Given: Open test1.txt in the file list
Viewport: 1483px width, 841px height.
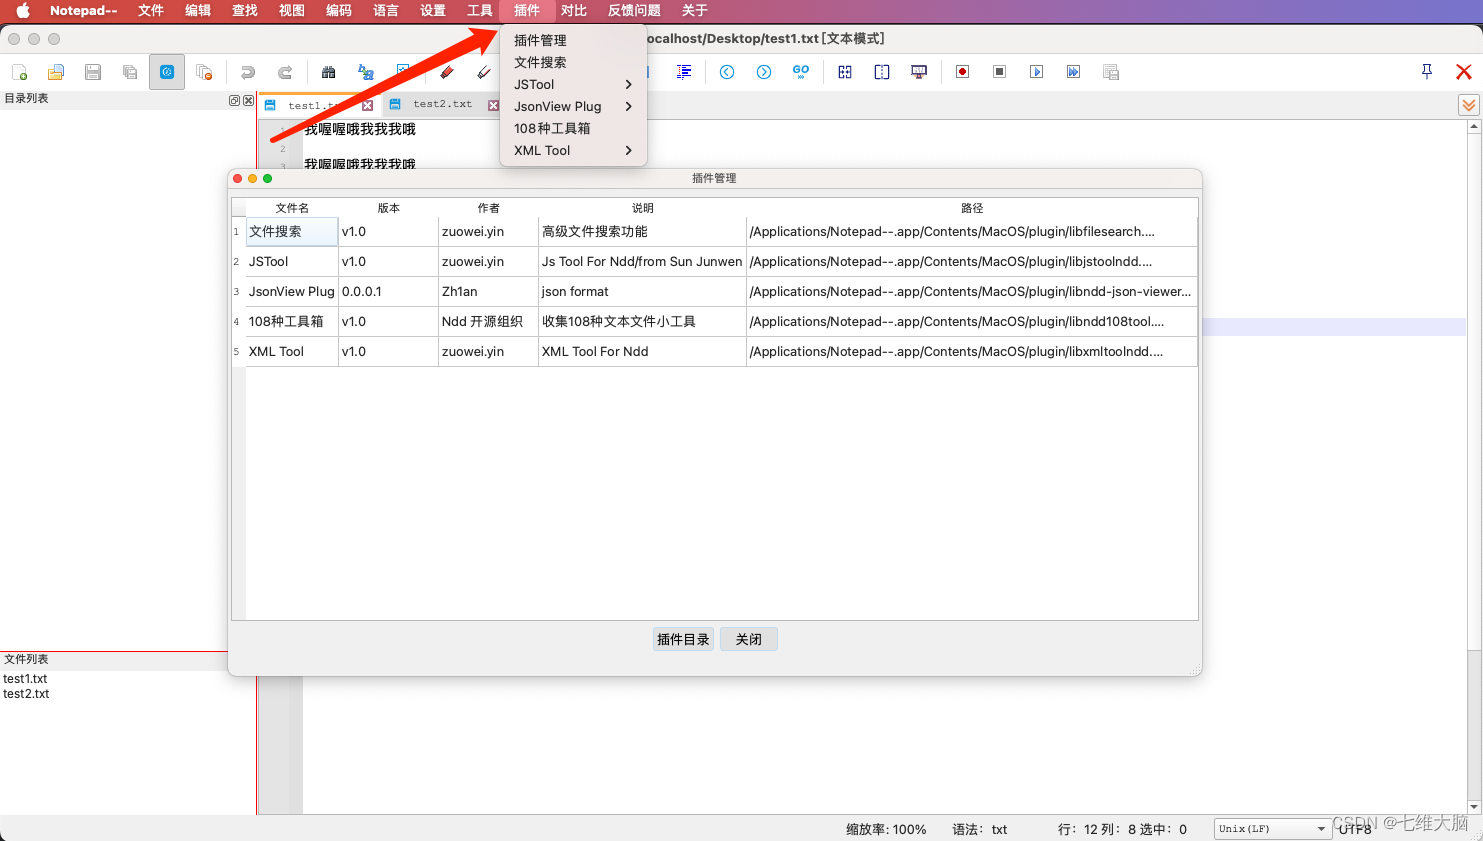Looking at the screenshot, I should coord(25,678).
